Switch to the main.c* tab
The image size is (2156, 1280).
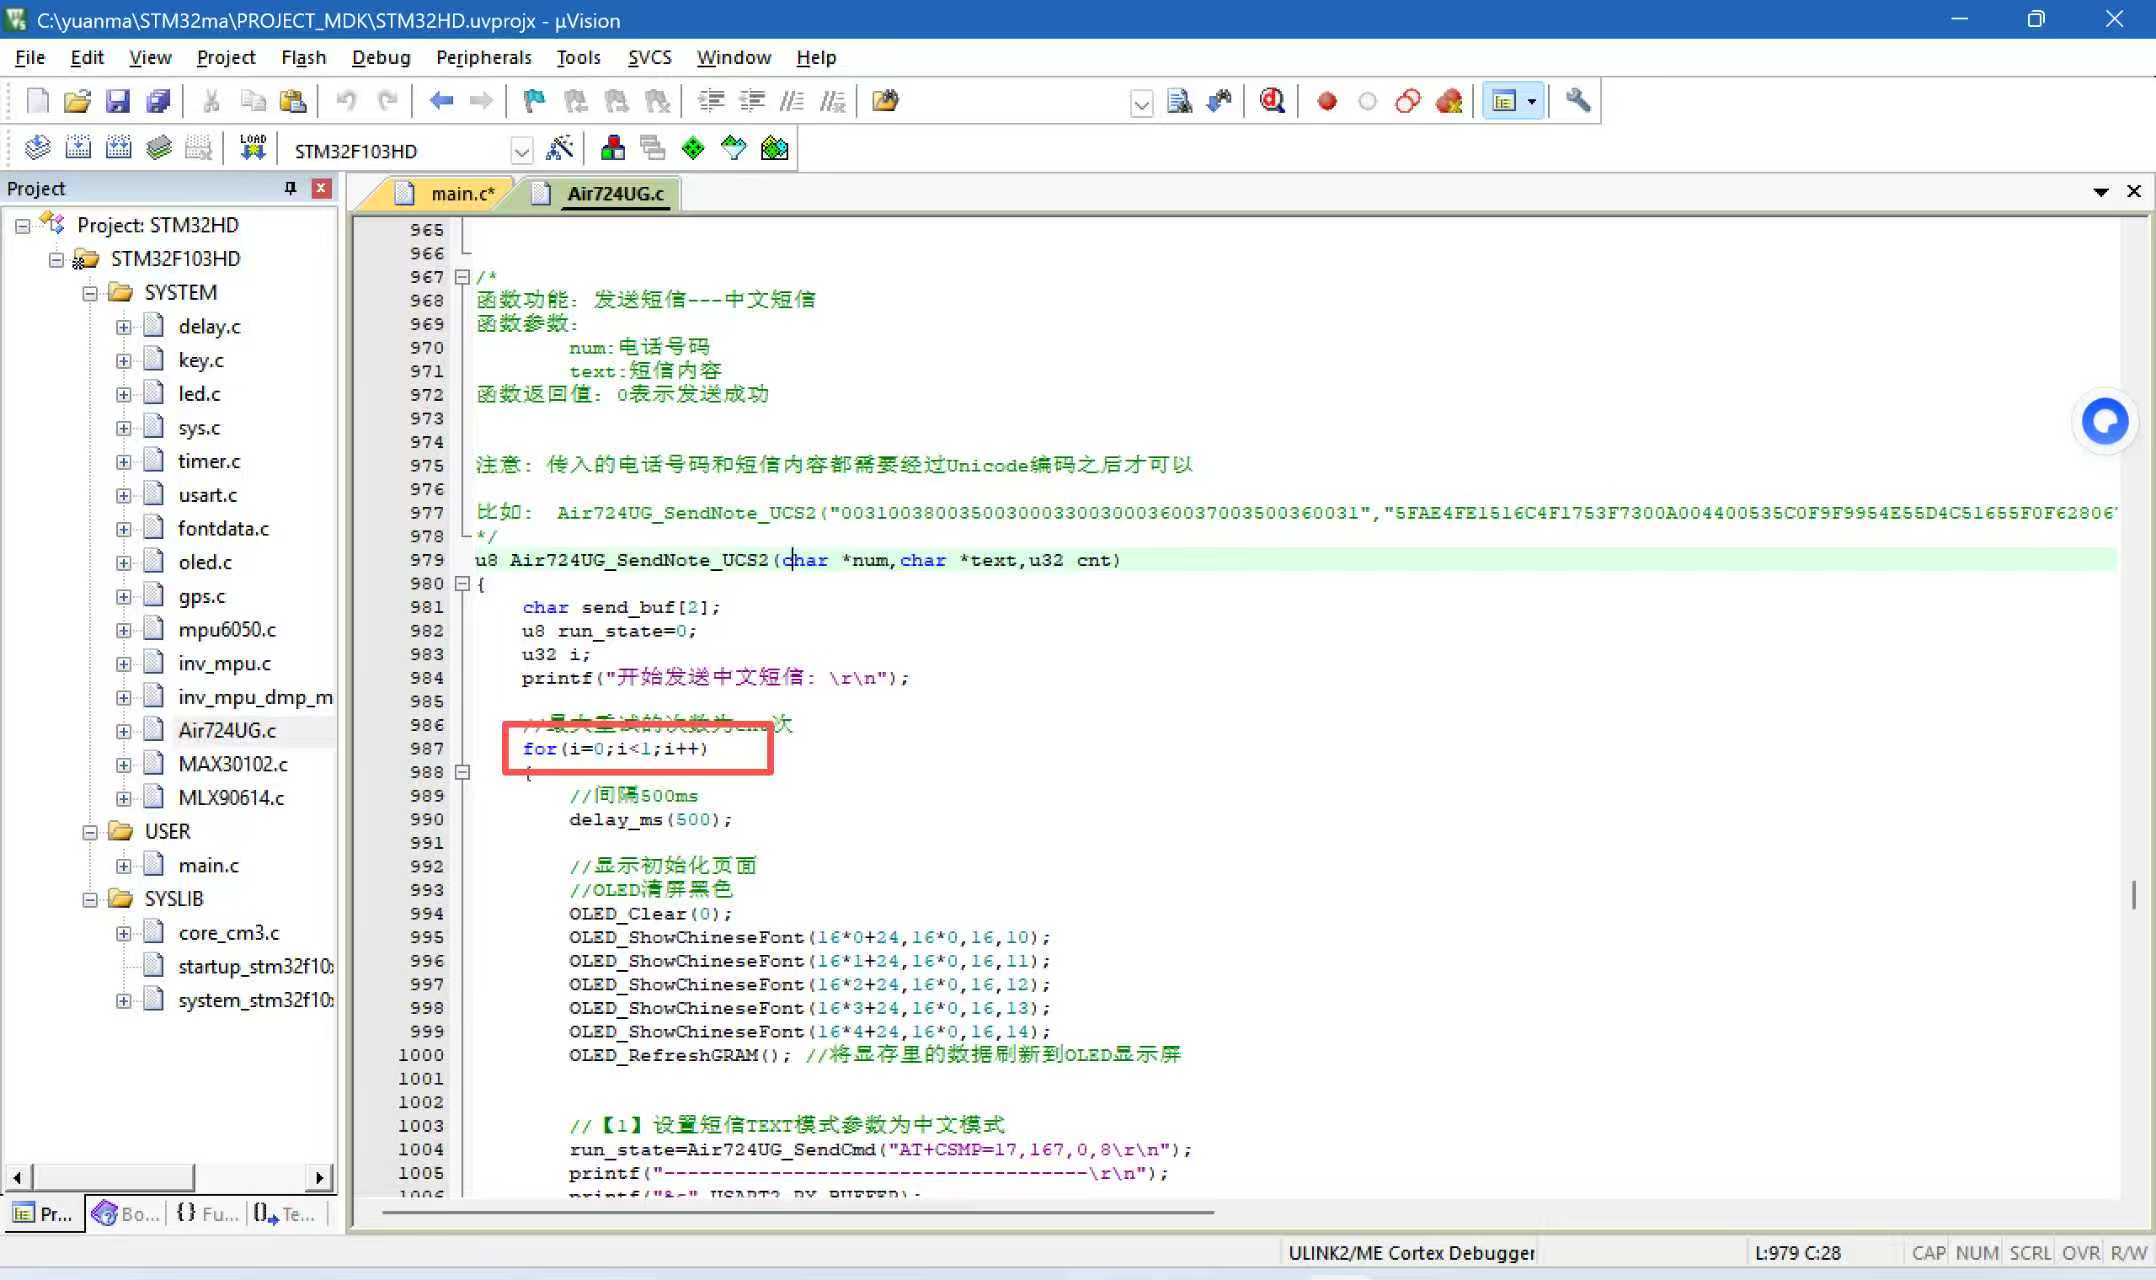pyautogui.click(x=461, y=194)
